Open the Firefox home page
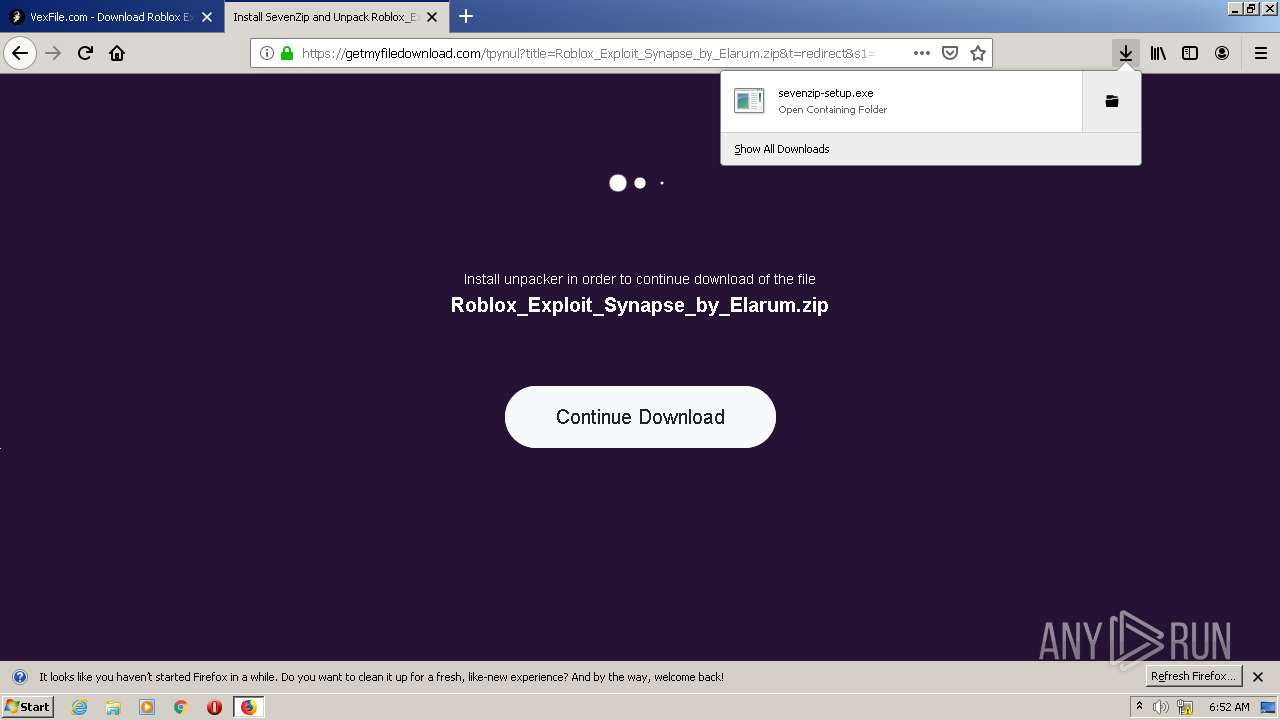 coord(117,53)
